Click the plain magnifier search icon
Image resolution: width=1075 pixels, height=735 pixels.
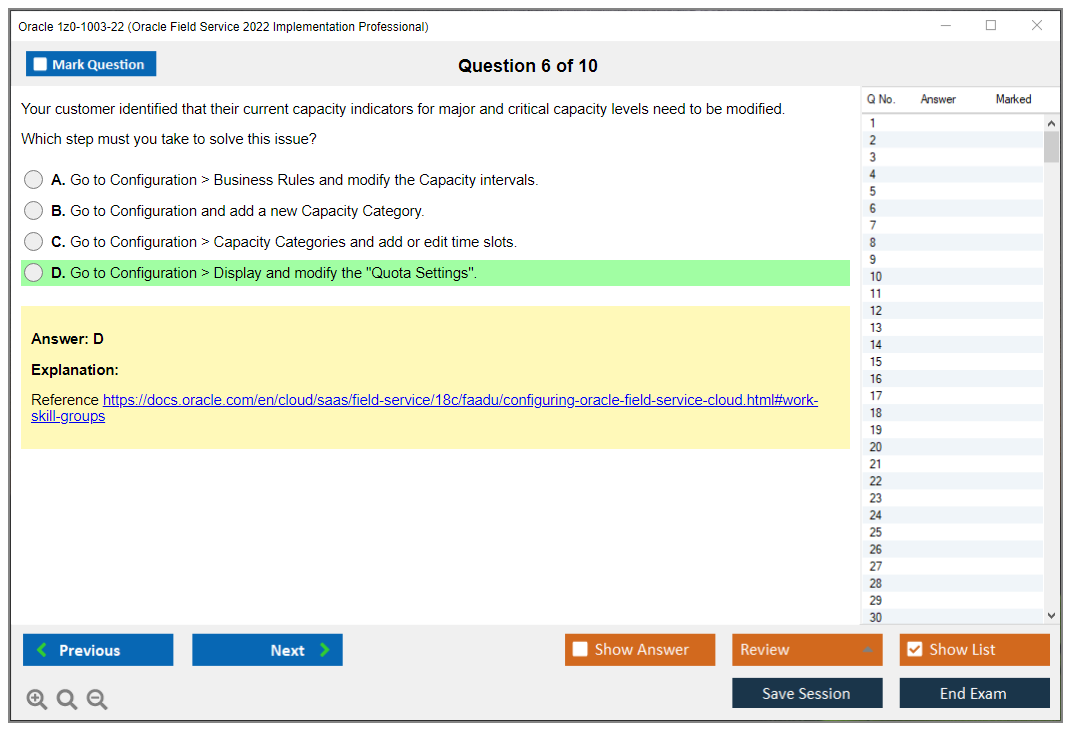66,699
